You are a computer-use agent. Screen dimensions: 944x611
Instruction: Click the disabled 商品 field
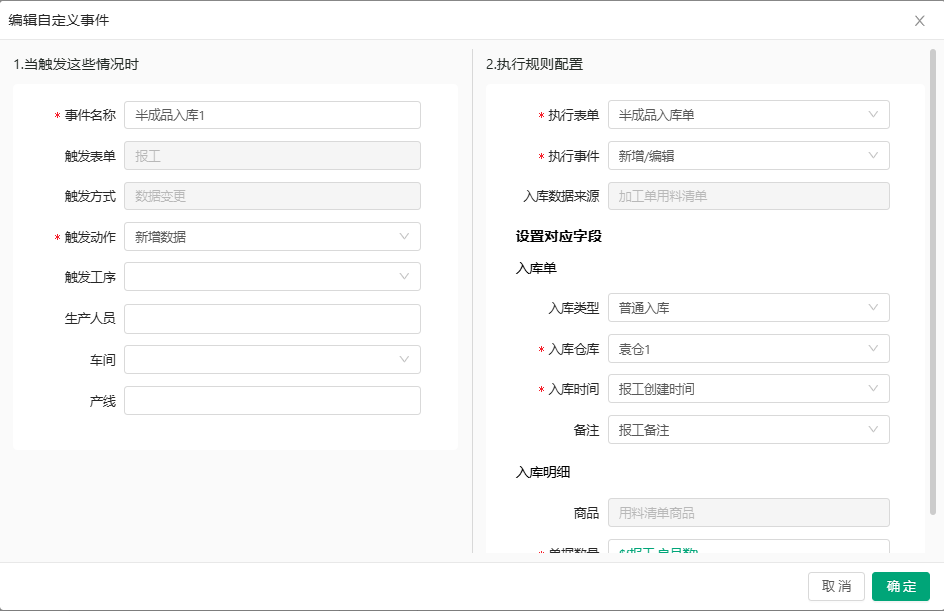pyautogui.click(x=748, y=513)
